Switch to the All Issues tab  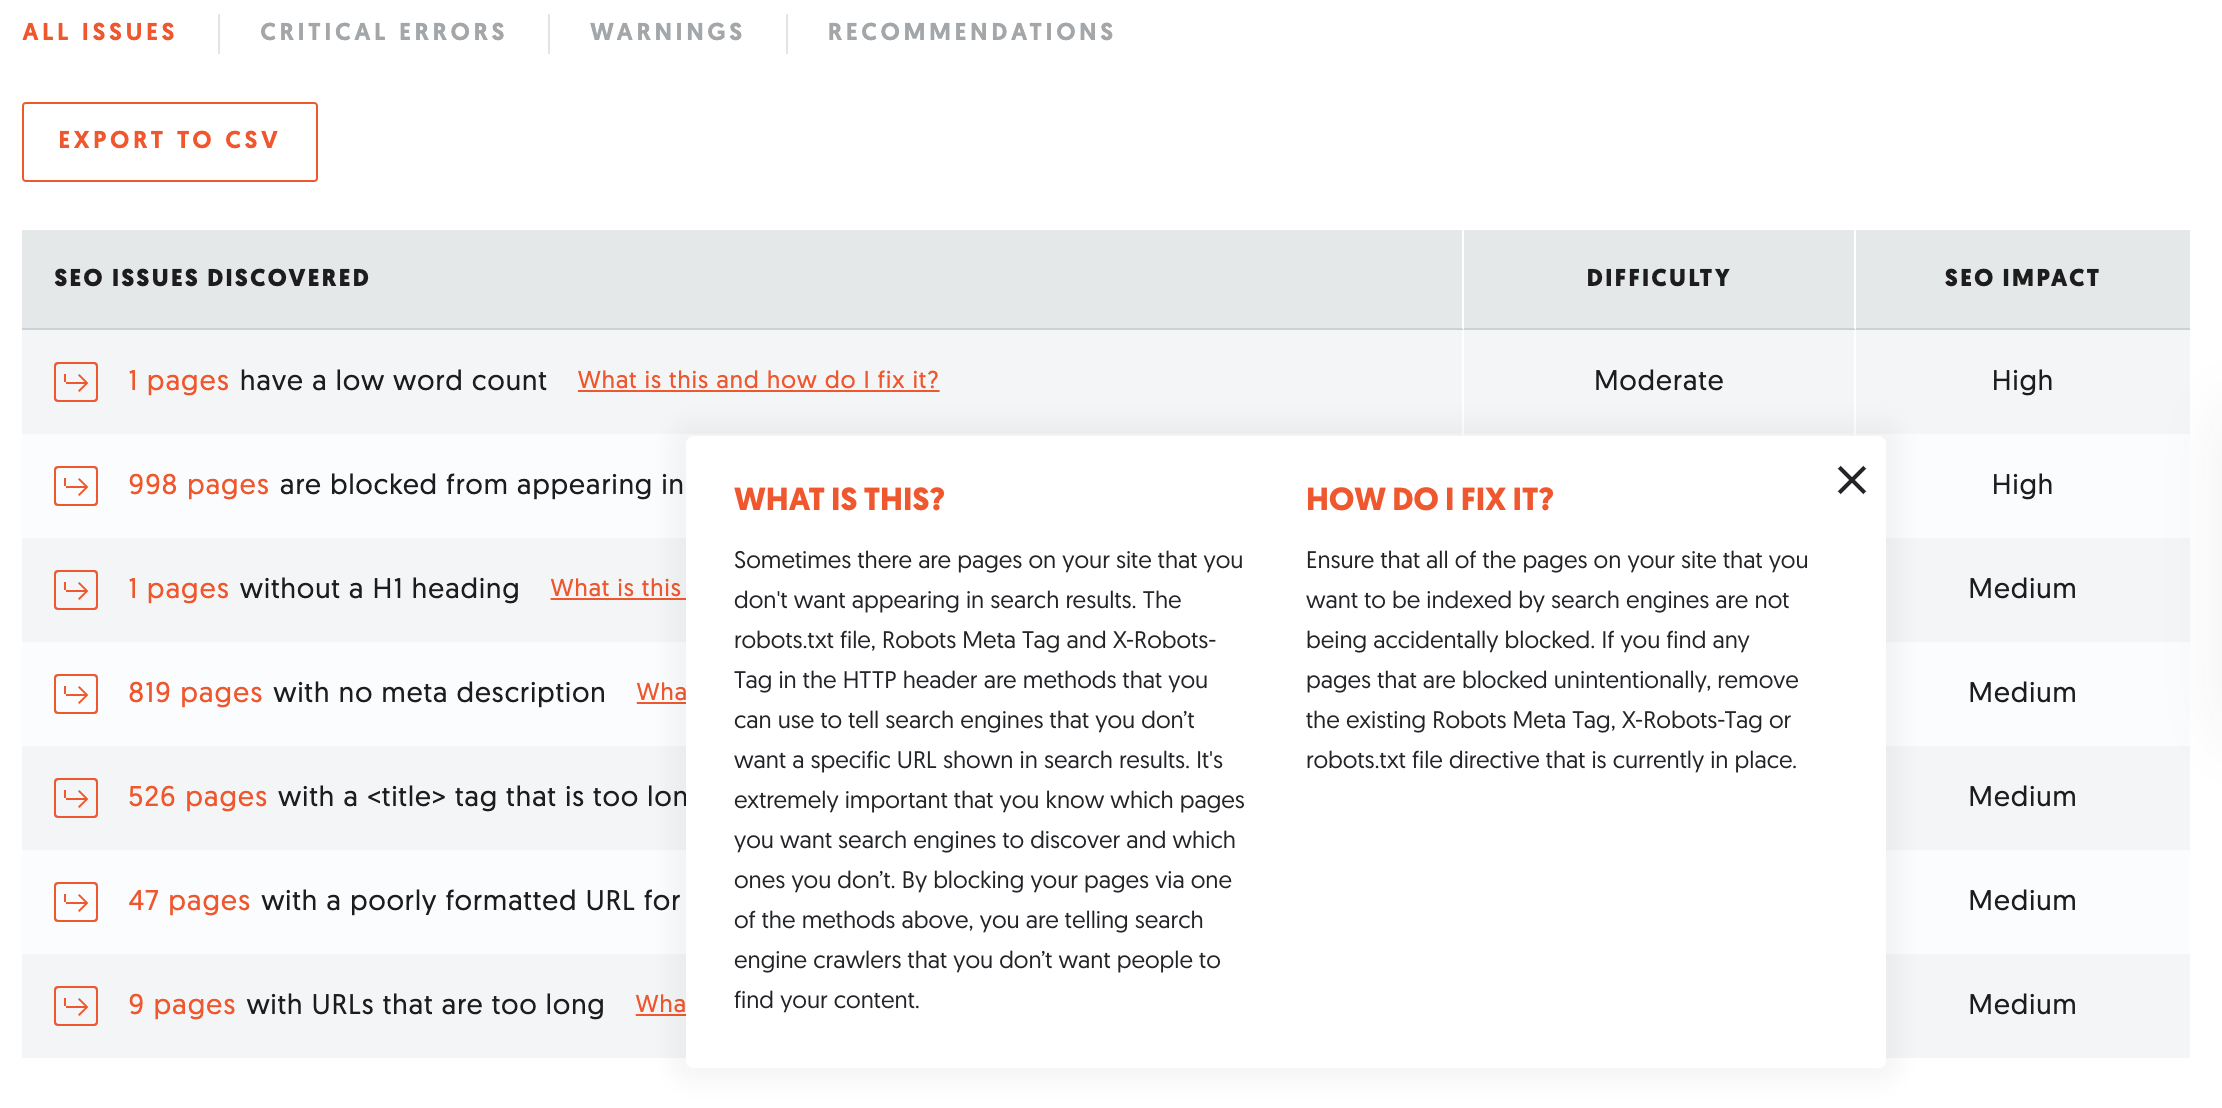coord(99,32)
